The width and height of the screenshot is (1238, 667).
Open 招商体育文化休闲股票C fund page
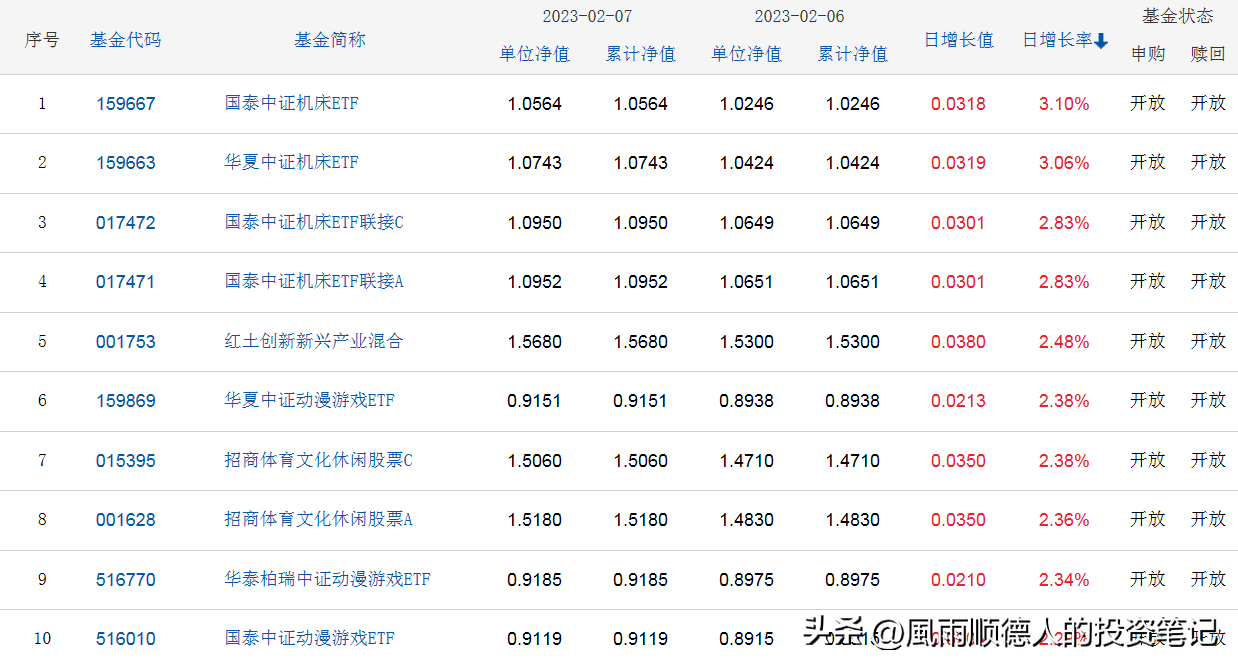coord(319,460)
